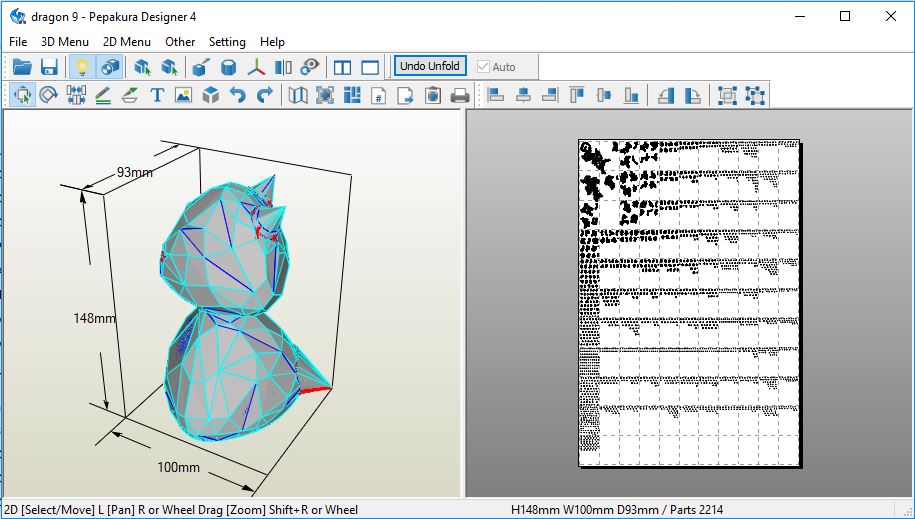Click the page export arrow icon
This screenshot has height=519, width=915.
tap(406, 95)
